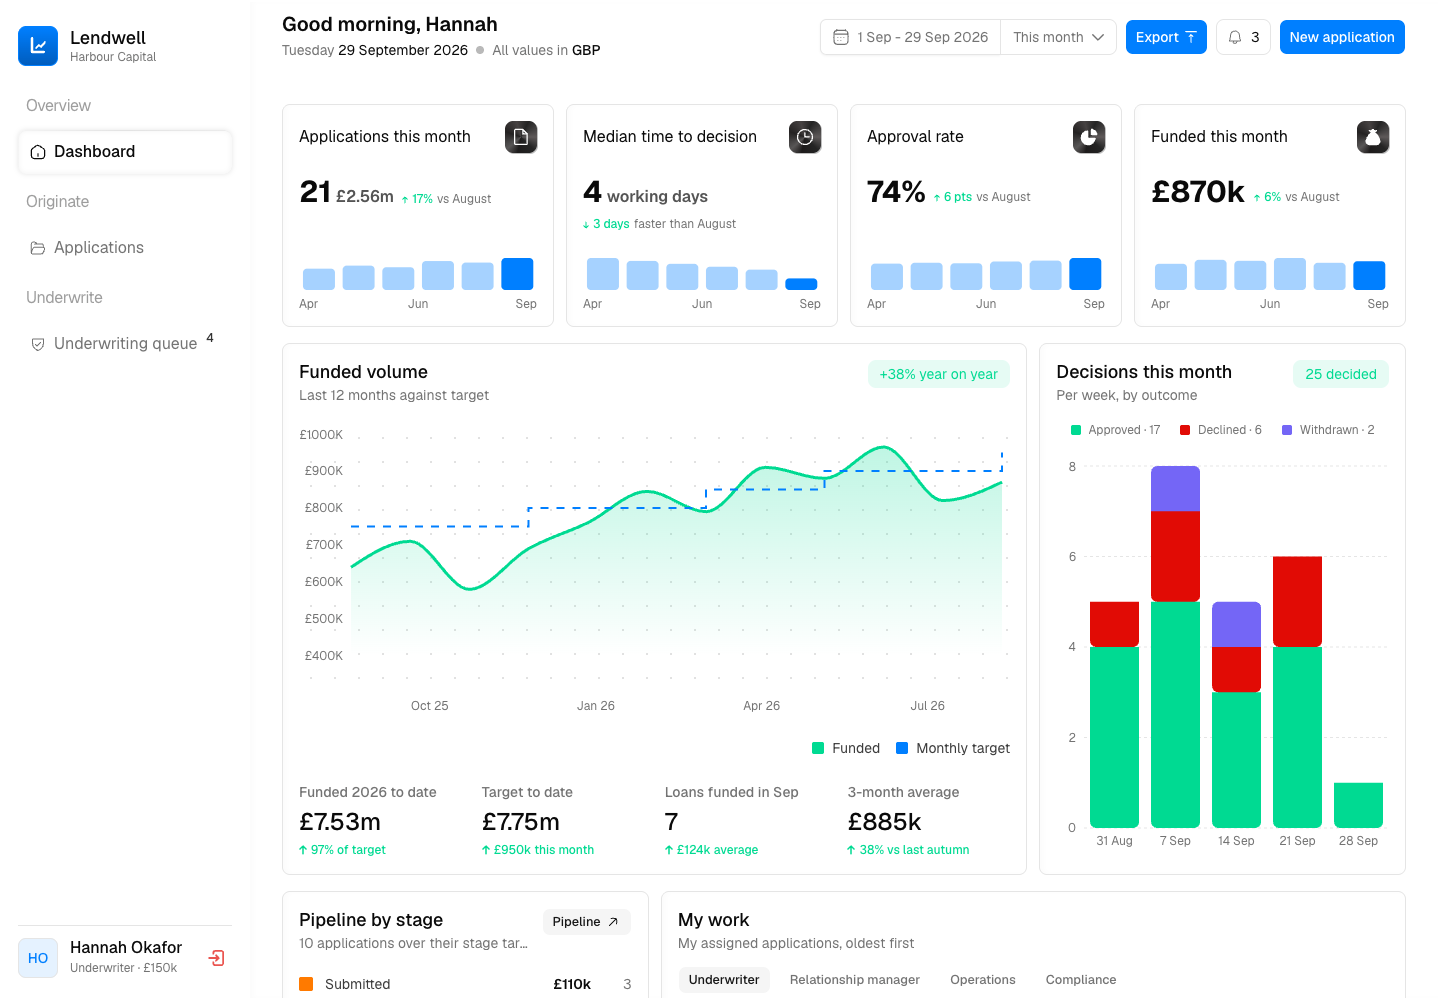Select the Underwriter tab in My work
This screenshot has width=1440, height=1000.
724,980
